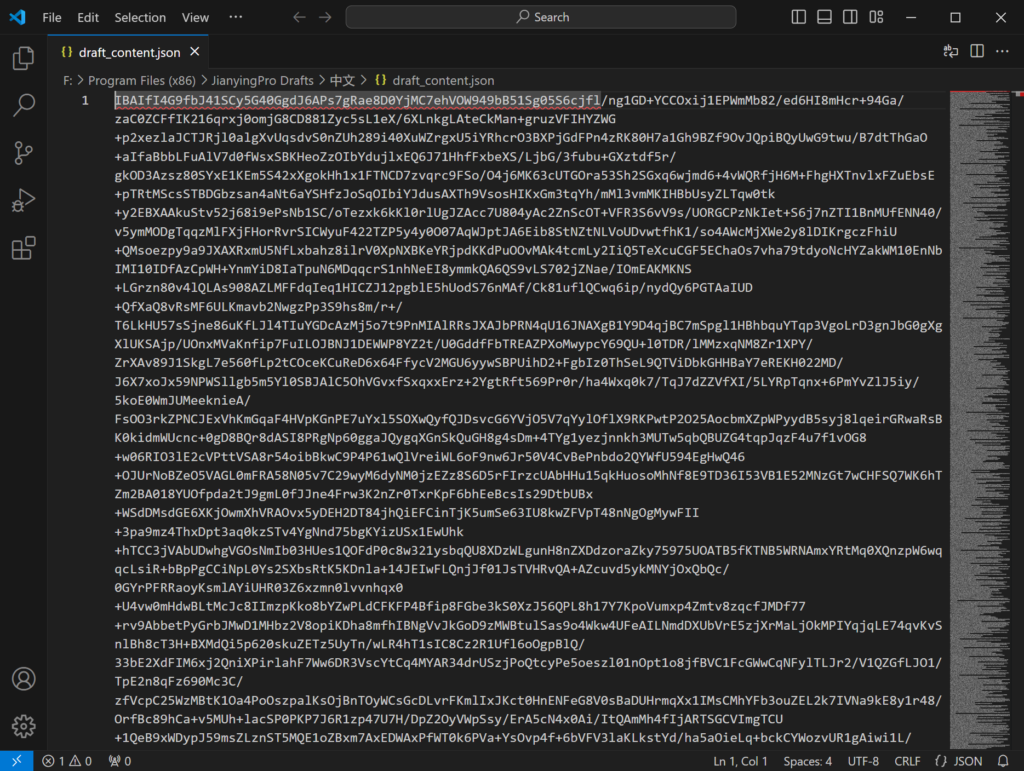Click Program Files (x86) breadcrumb

(142, 80)
